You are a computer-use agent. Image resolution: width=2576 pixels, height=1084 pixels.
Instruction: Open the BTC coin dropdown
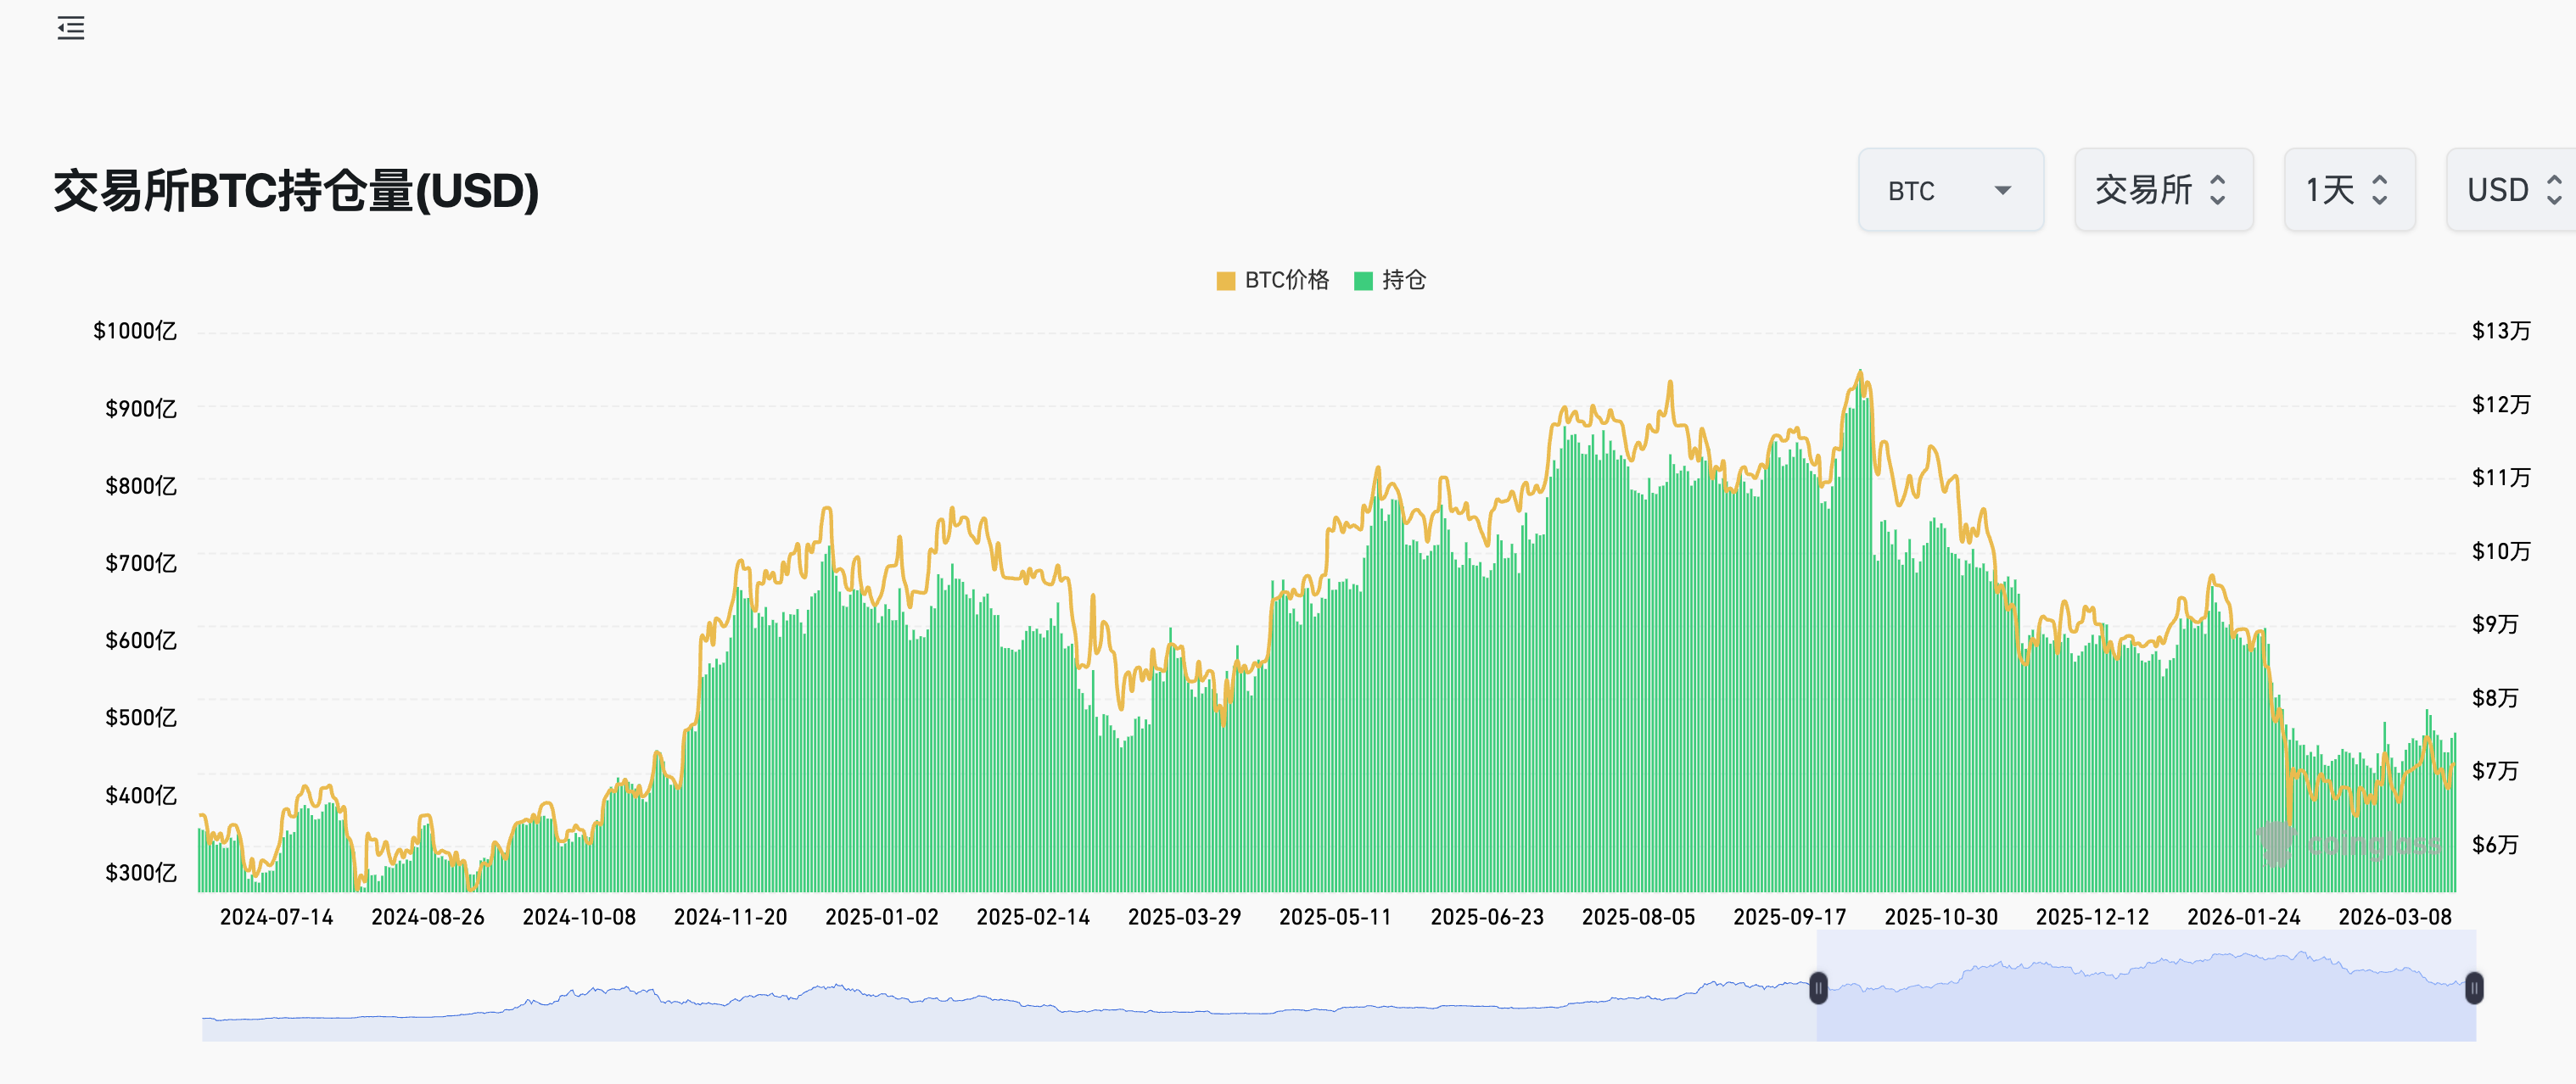click(x=1912, y=190)
